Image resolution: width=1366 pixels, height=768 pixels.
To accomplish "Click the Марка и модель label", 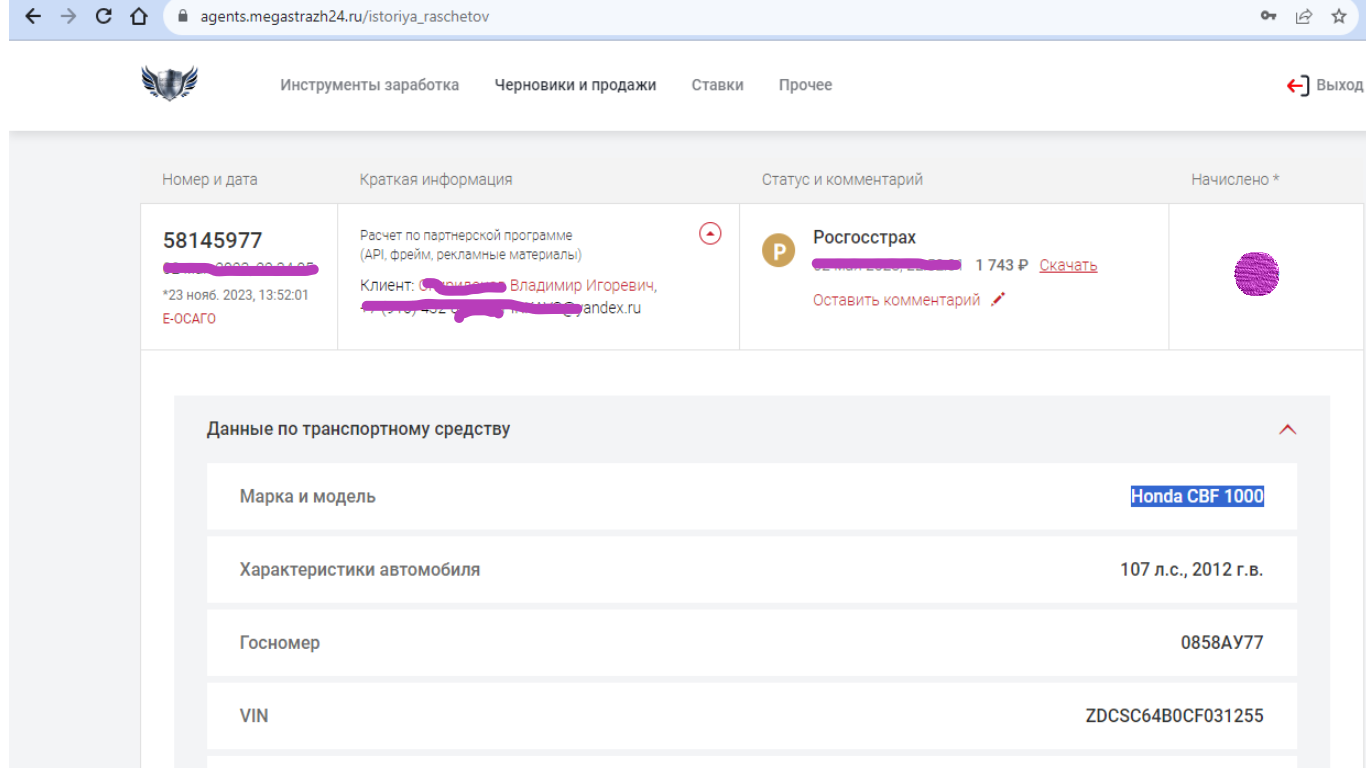I will pyautogui.click(x=308, y=497).
